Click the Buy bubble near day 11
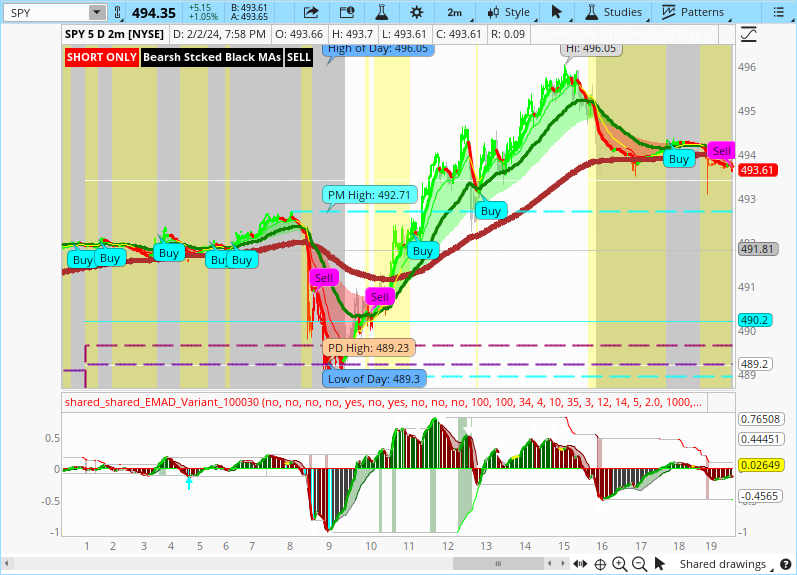 422,251
